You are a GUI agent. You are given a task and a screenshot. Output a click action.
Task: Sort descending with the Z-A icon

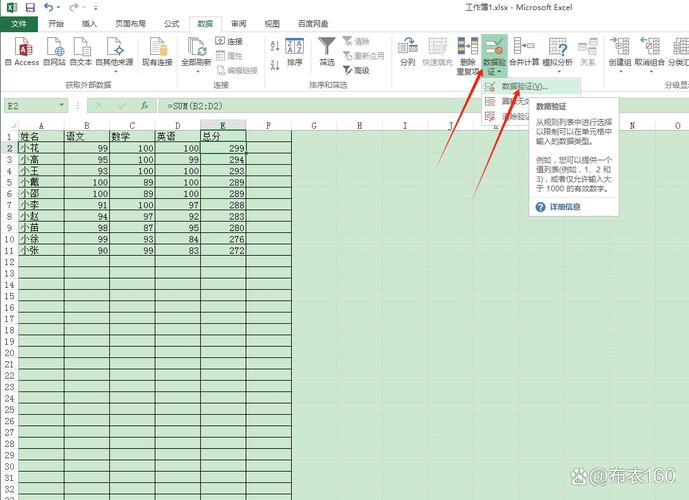coord(275,65)
